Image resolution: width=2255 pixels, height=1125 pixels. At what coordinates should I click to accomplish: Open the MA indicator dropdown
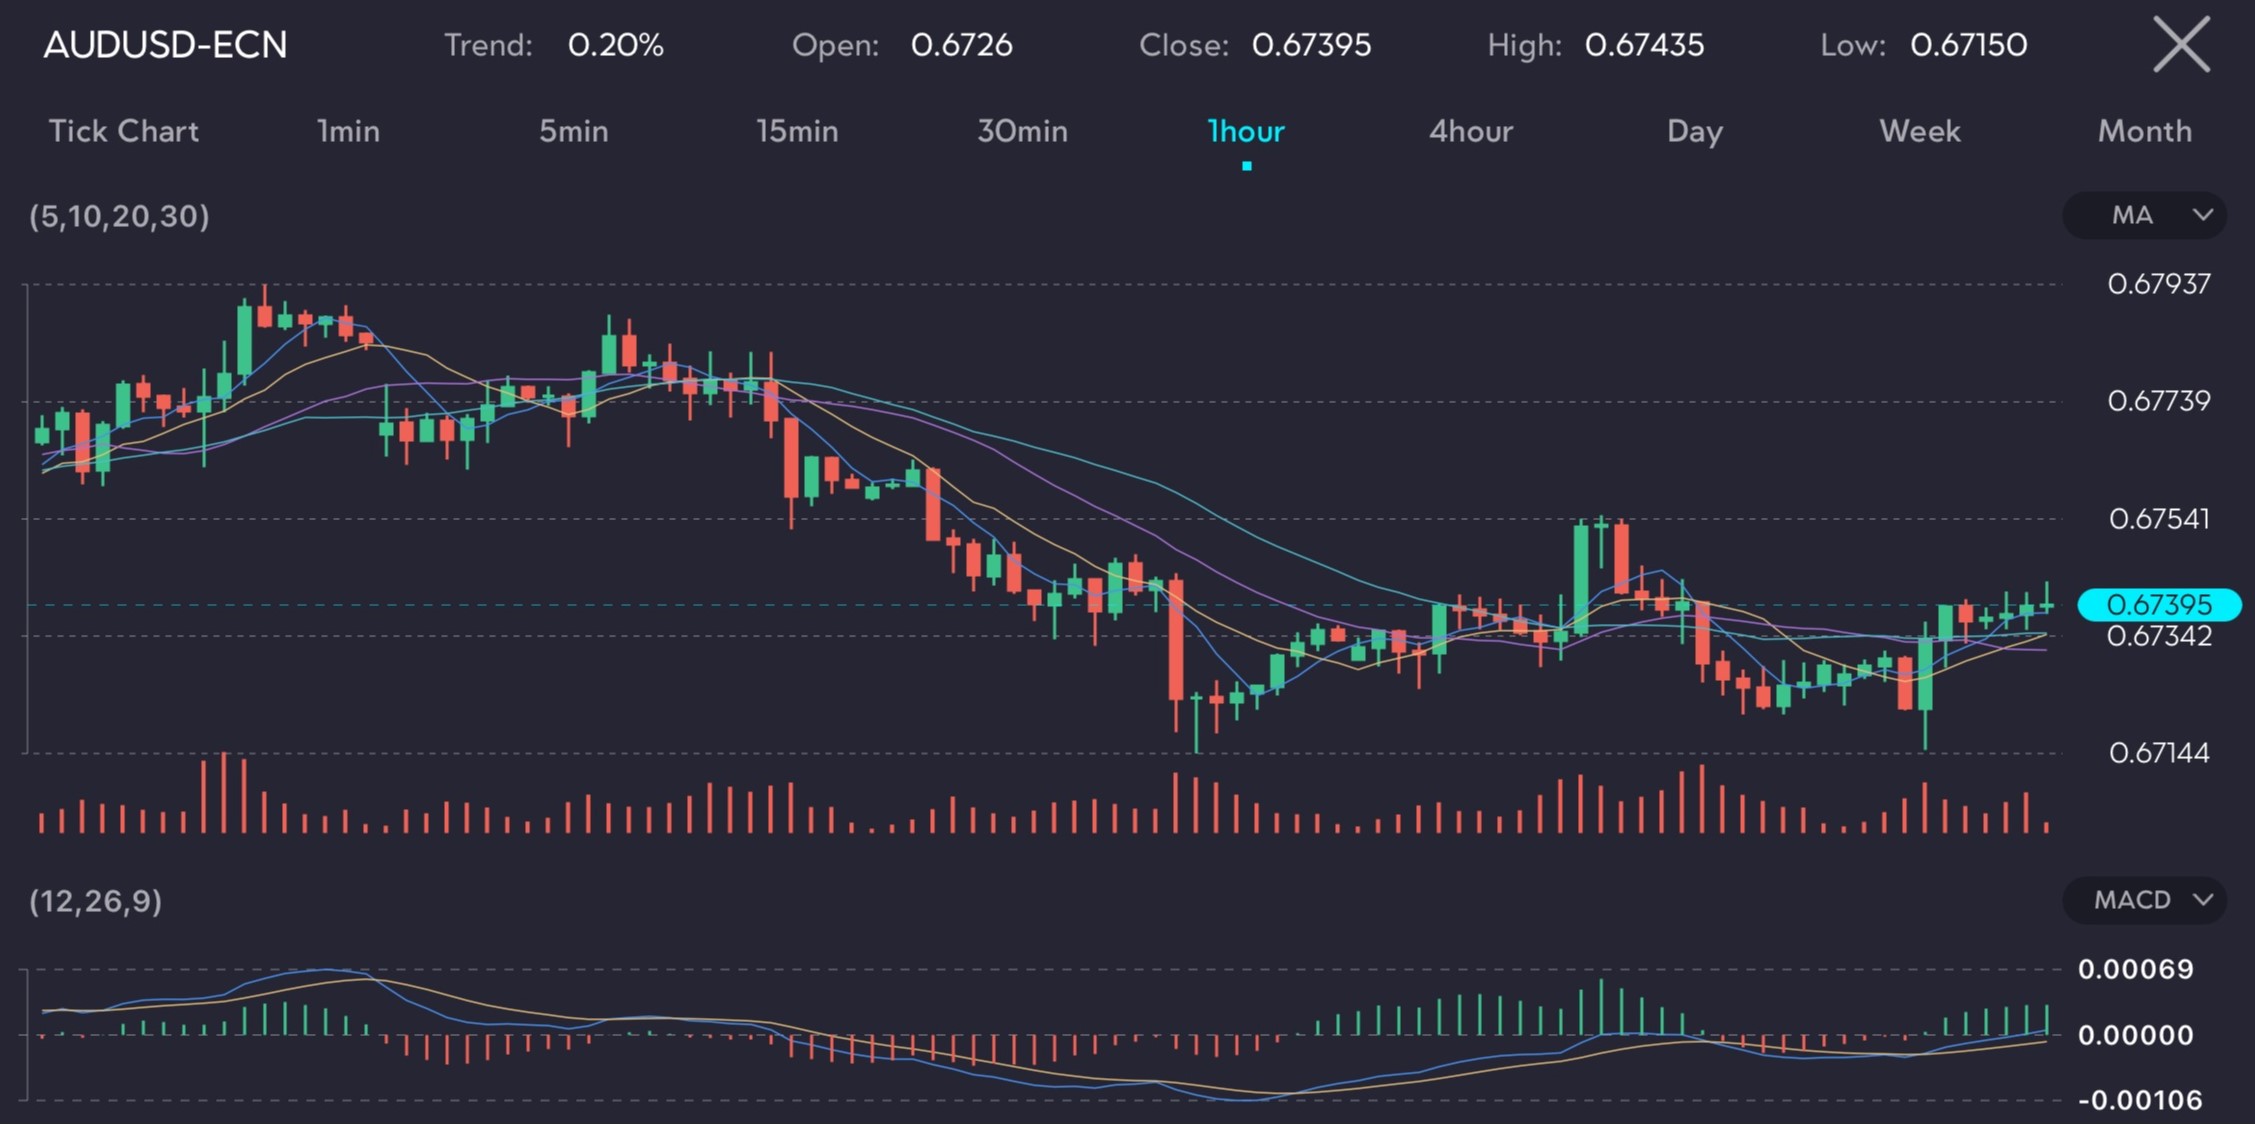point(2145,215)
